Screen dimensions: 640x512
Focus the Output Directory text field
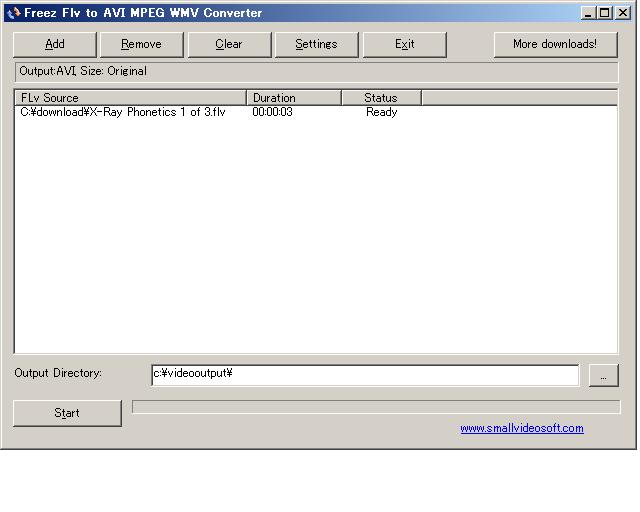[365, 375]
